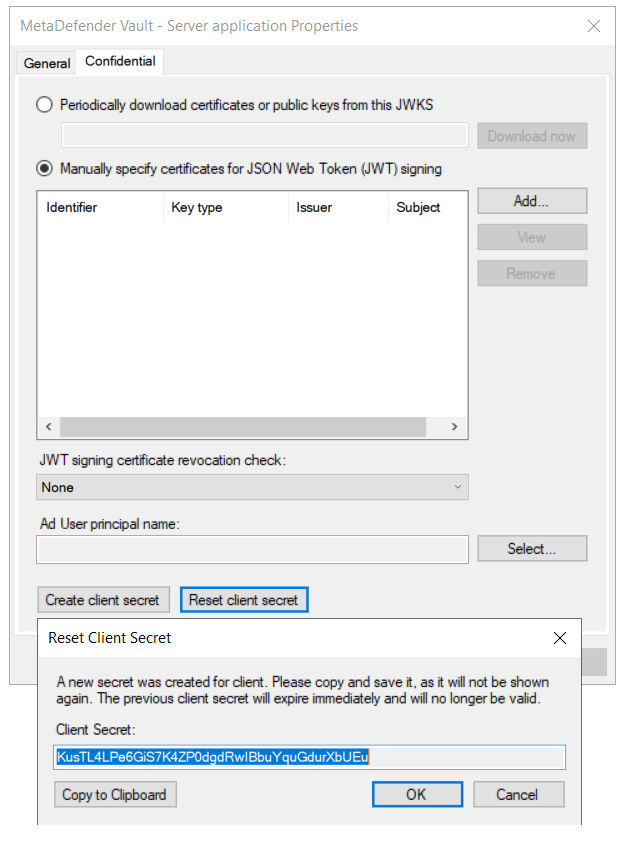This screenshot has width=627, height=845.
Task: Sort by the Subject column header
Action: [428, 207]
